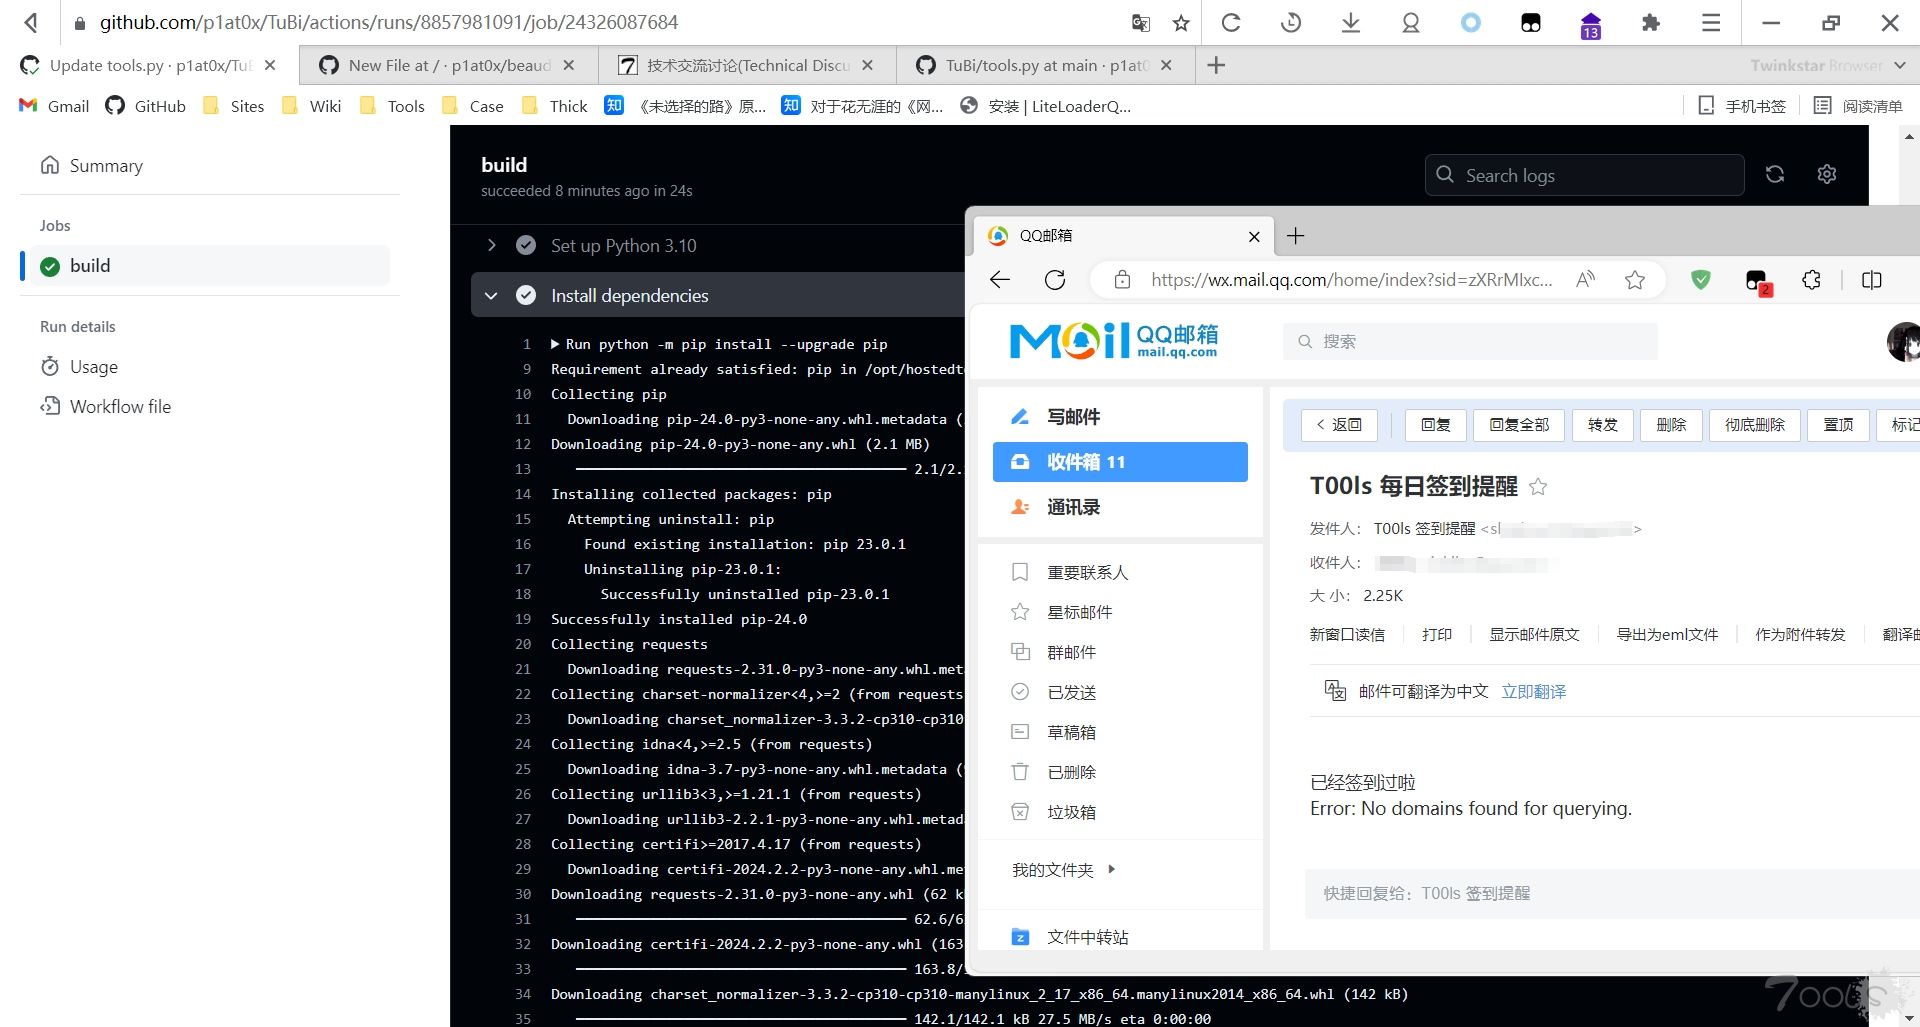Screen dimensions: 1920x1027
Task: Open the purple extension with badge 13
Action: pyautogui.click(x=1591, y=24)
